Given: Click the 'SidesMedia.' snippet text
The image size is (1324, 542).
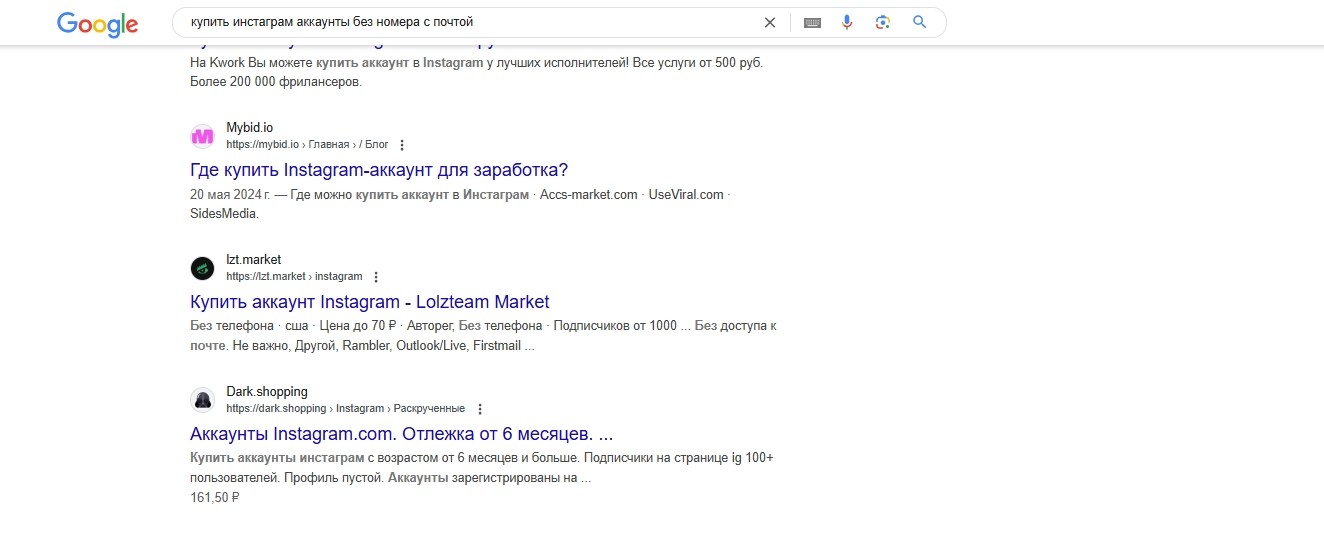Looking at the screenshot, I should tap(224, 213).
